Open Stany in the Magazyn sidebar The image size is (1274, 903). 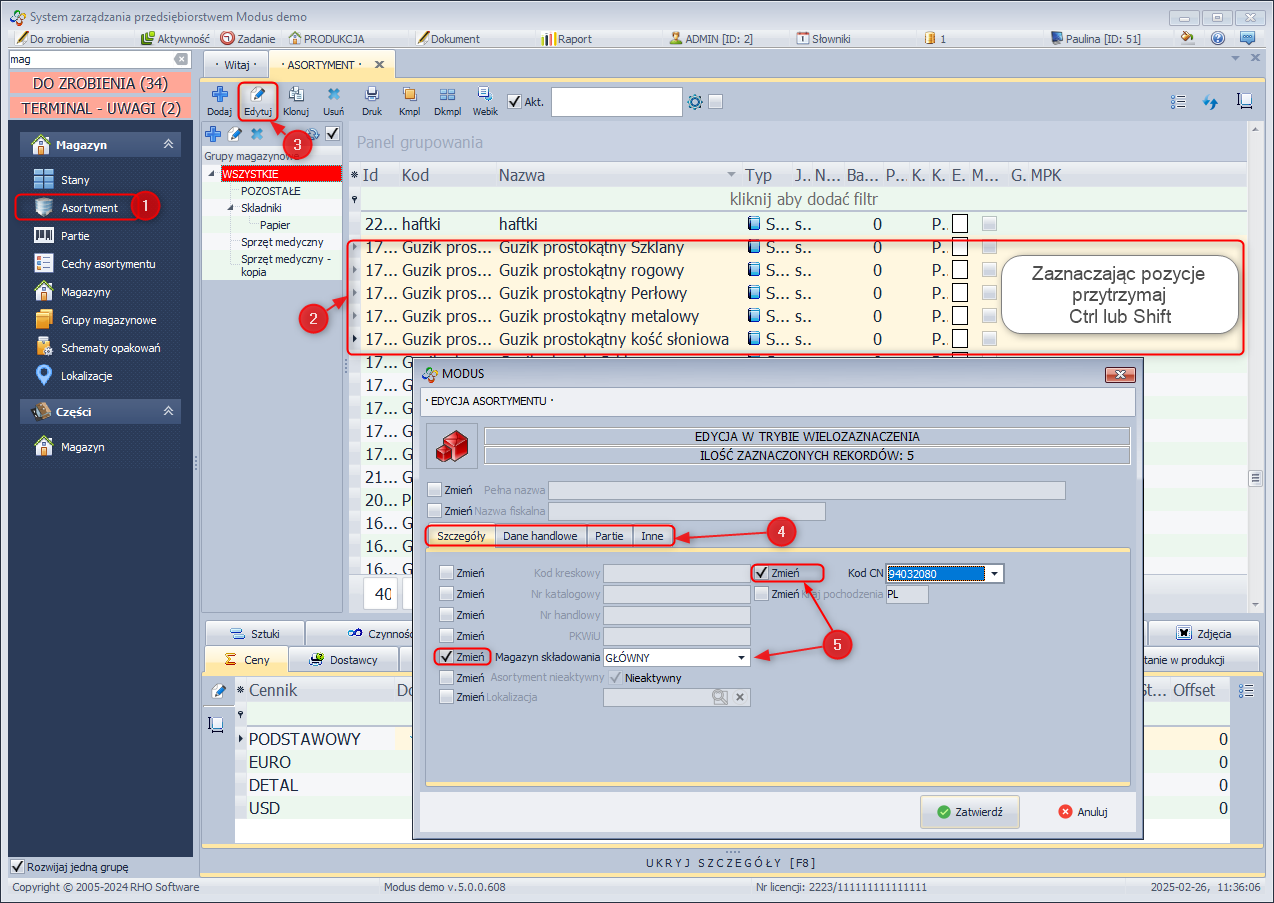pyautogui.click(x=75, y=180)
